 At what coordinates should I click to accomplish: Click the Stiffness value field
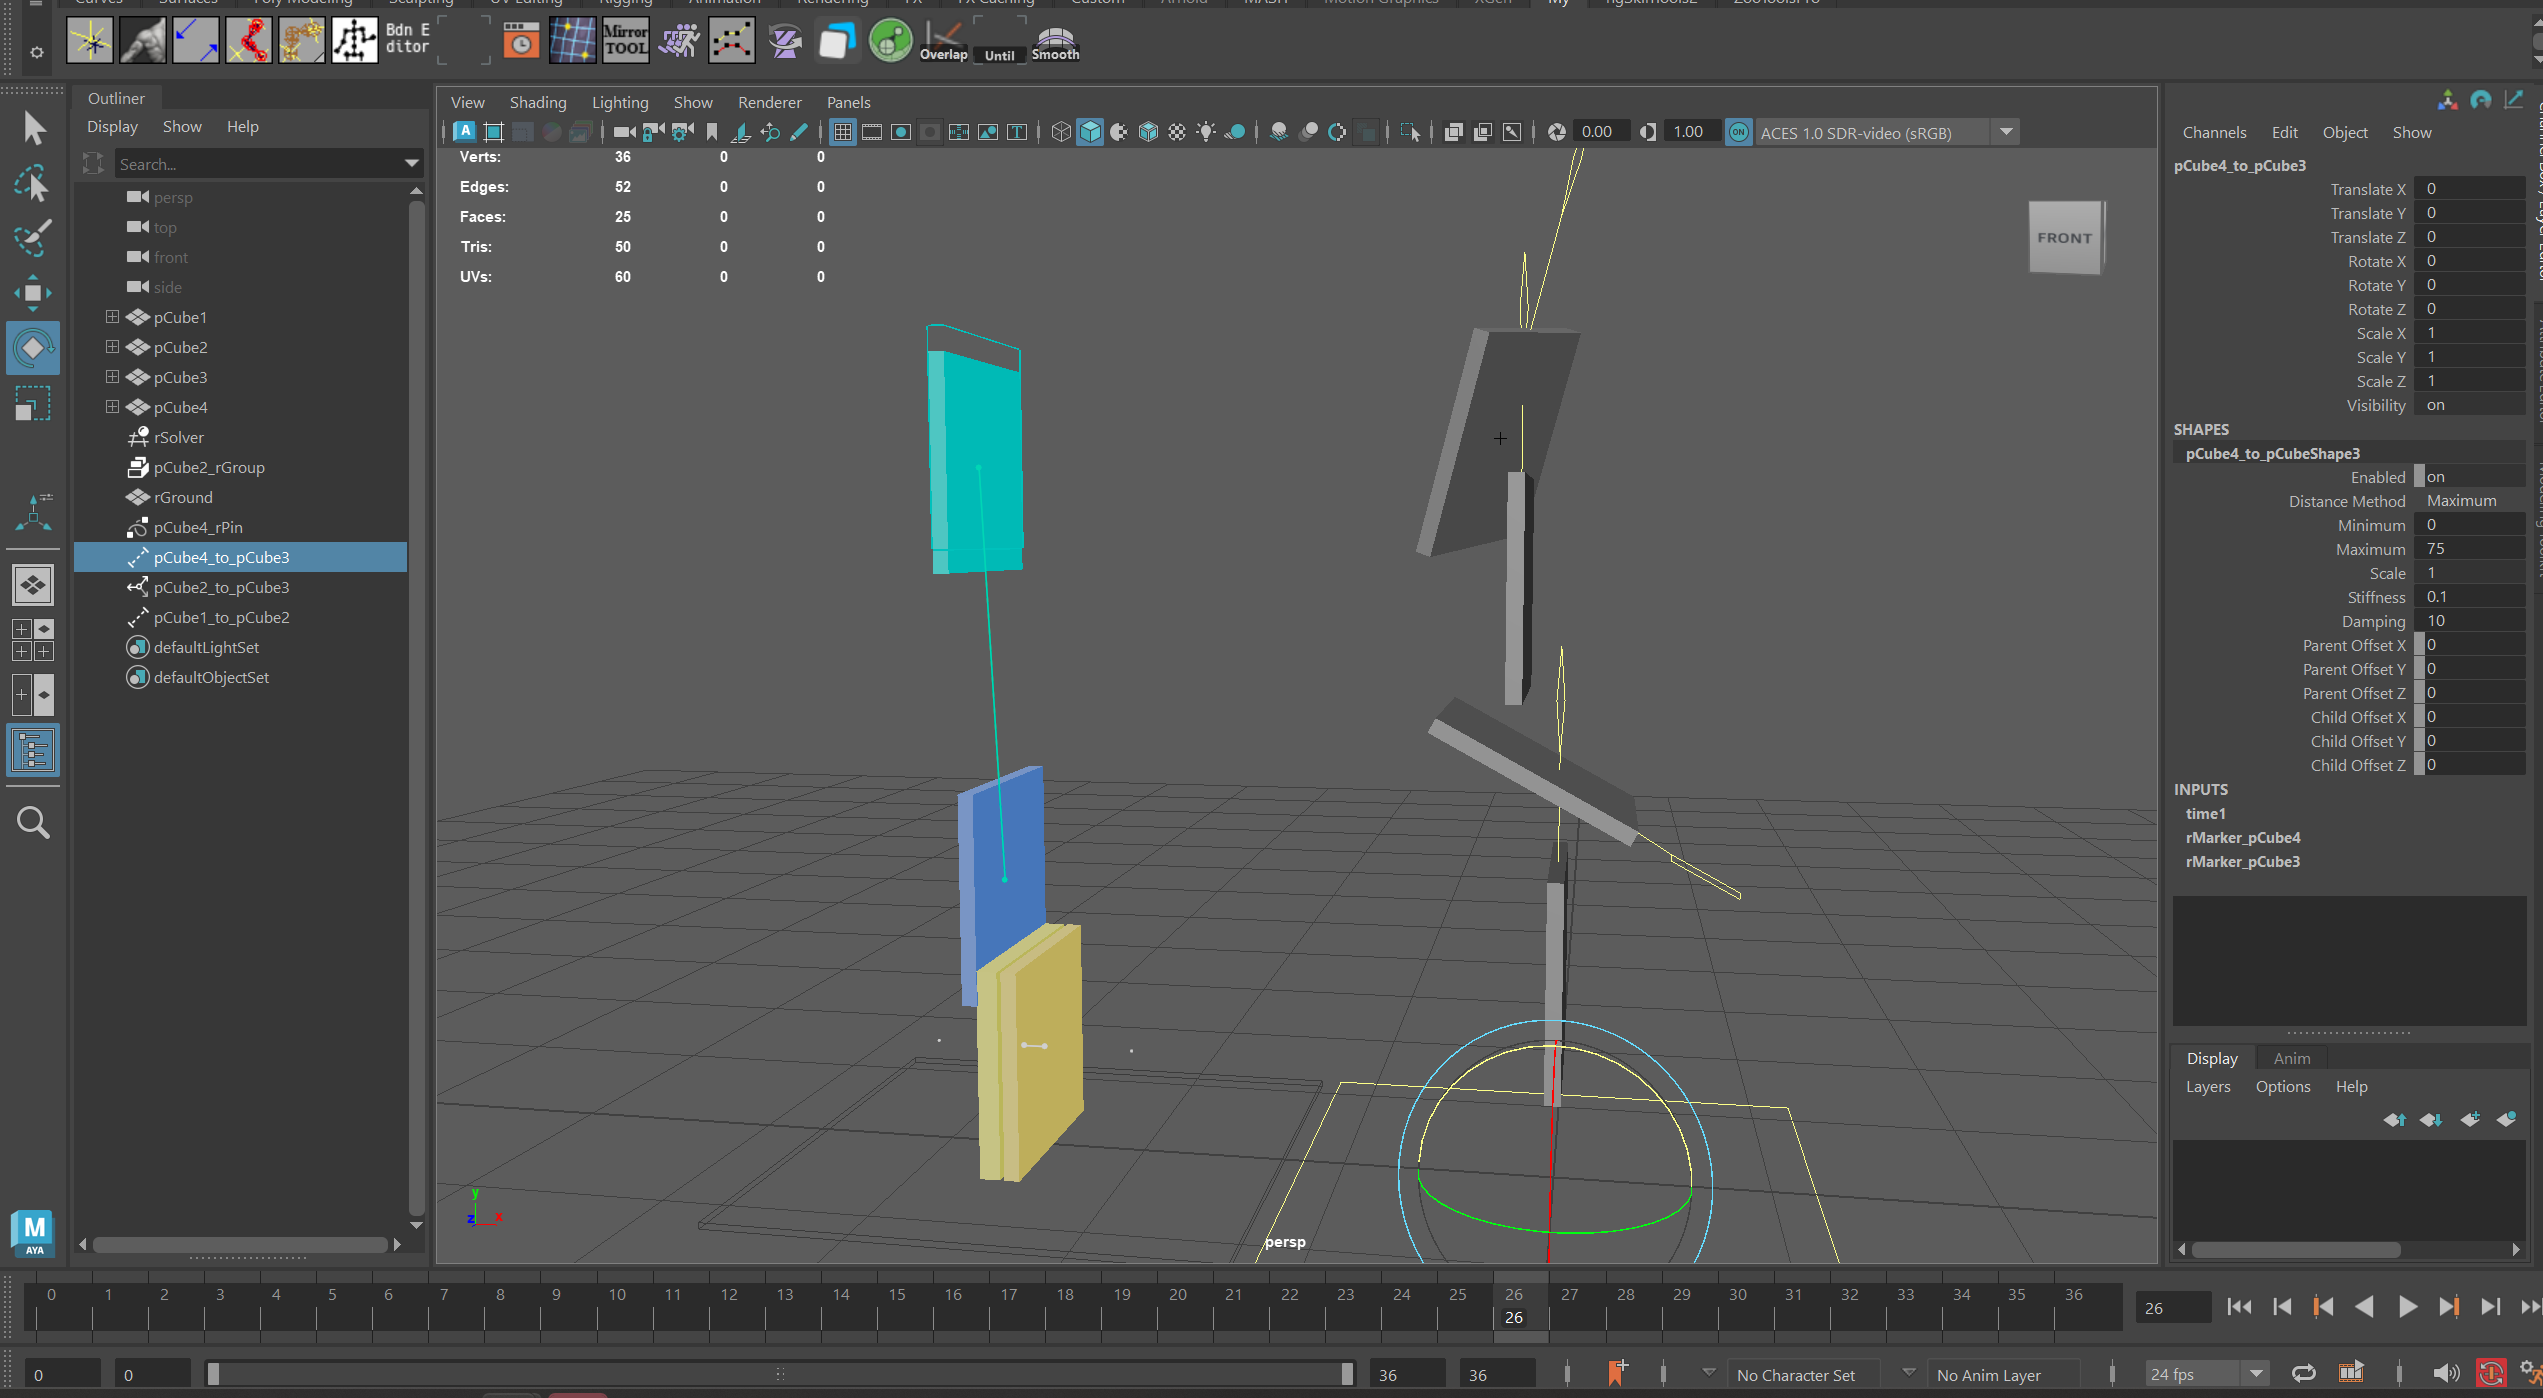[2469, 597]
